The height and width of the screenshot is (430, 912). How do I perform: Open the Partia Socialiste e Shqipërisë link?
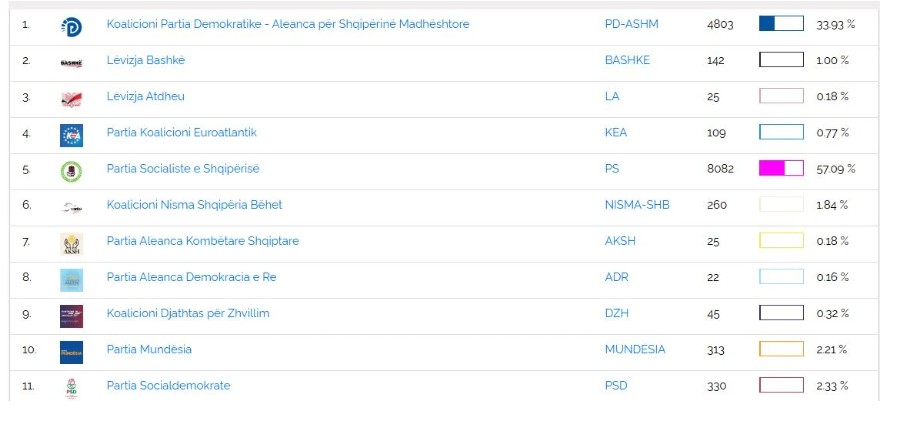click(183, 169)
